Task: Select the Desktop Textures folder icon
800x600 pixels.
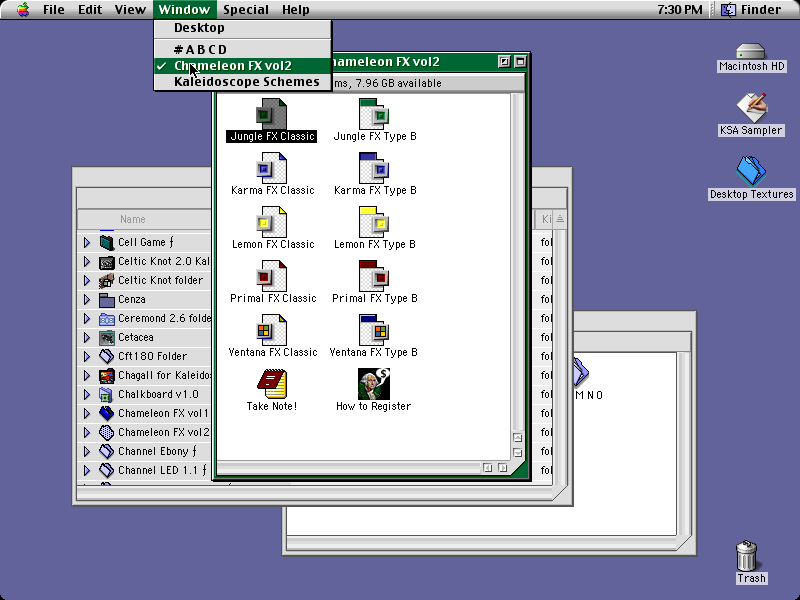Action: 751,171
